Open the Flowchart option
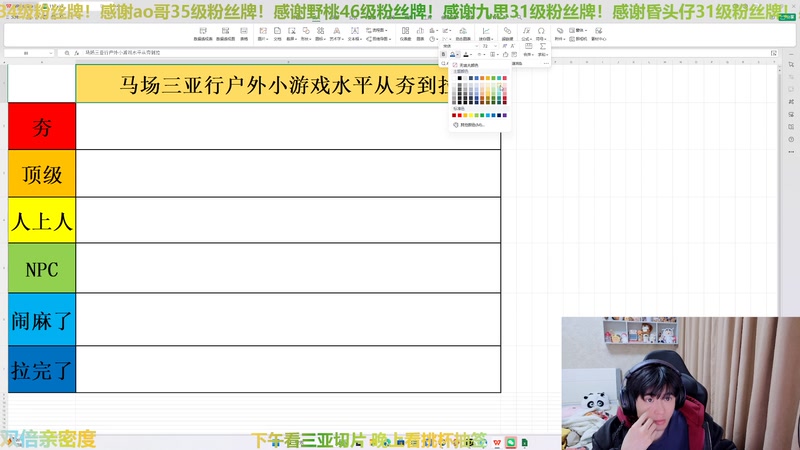Viewport: 800px width, 450px height. tap(377, 30)
